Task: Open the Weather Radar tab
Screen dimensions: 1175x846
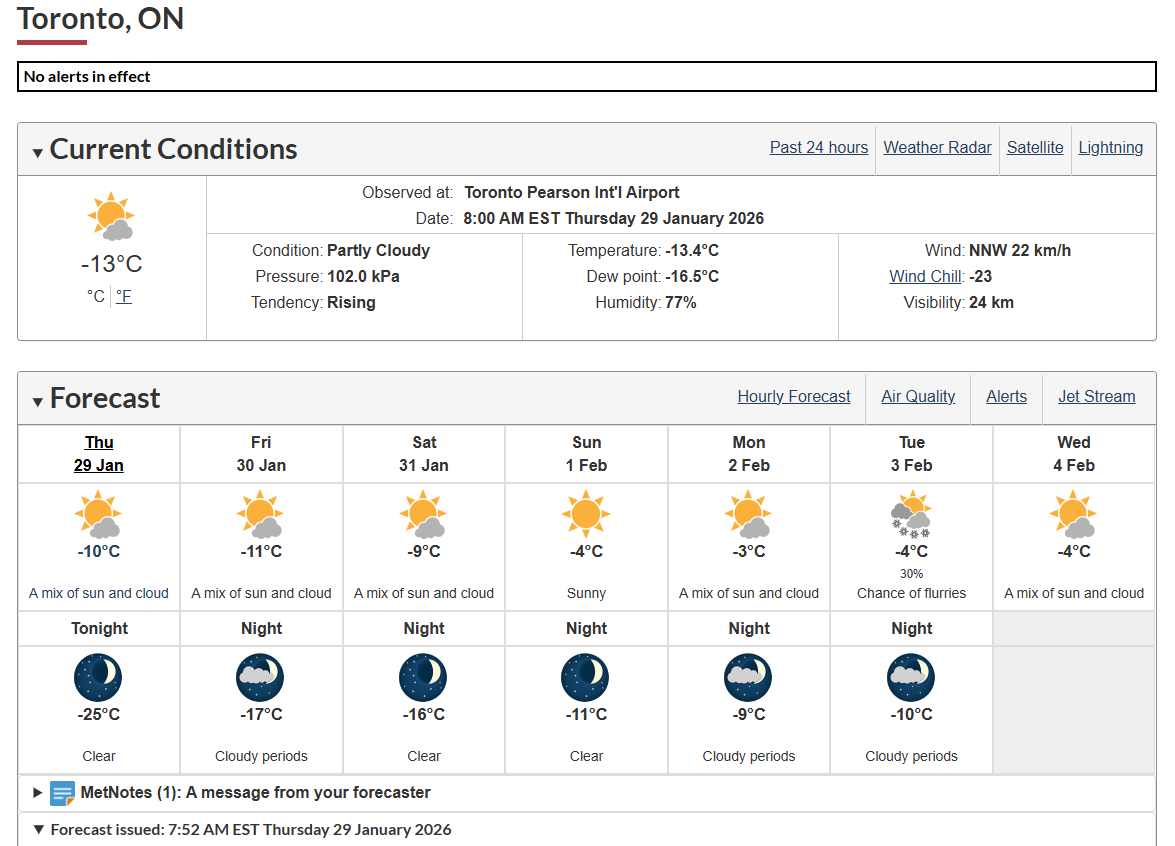Action: [x=937, y=148]
